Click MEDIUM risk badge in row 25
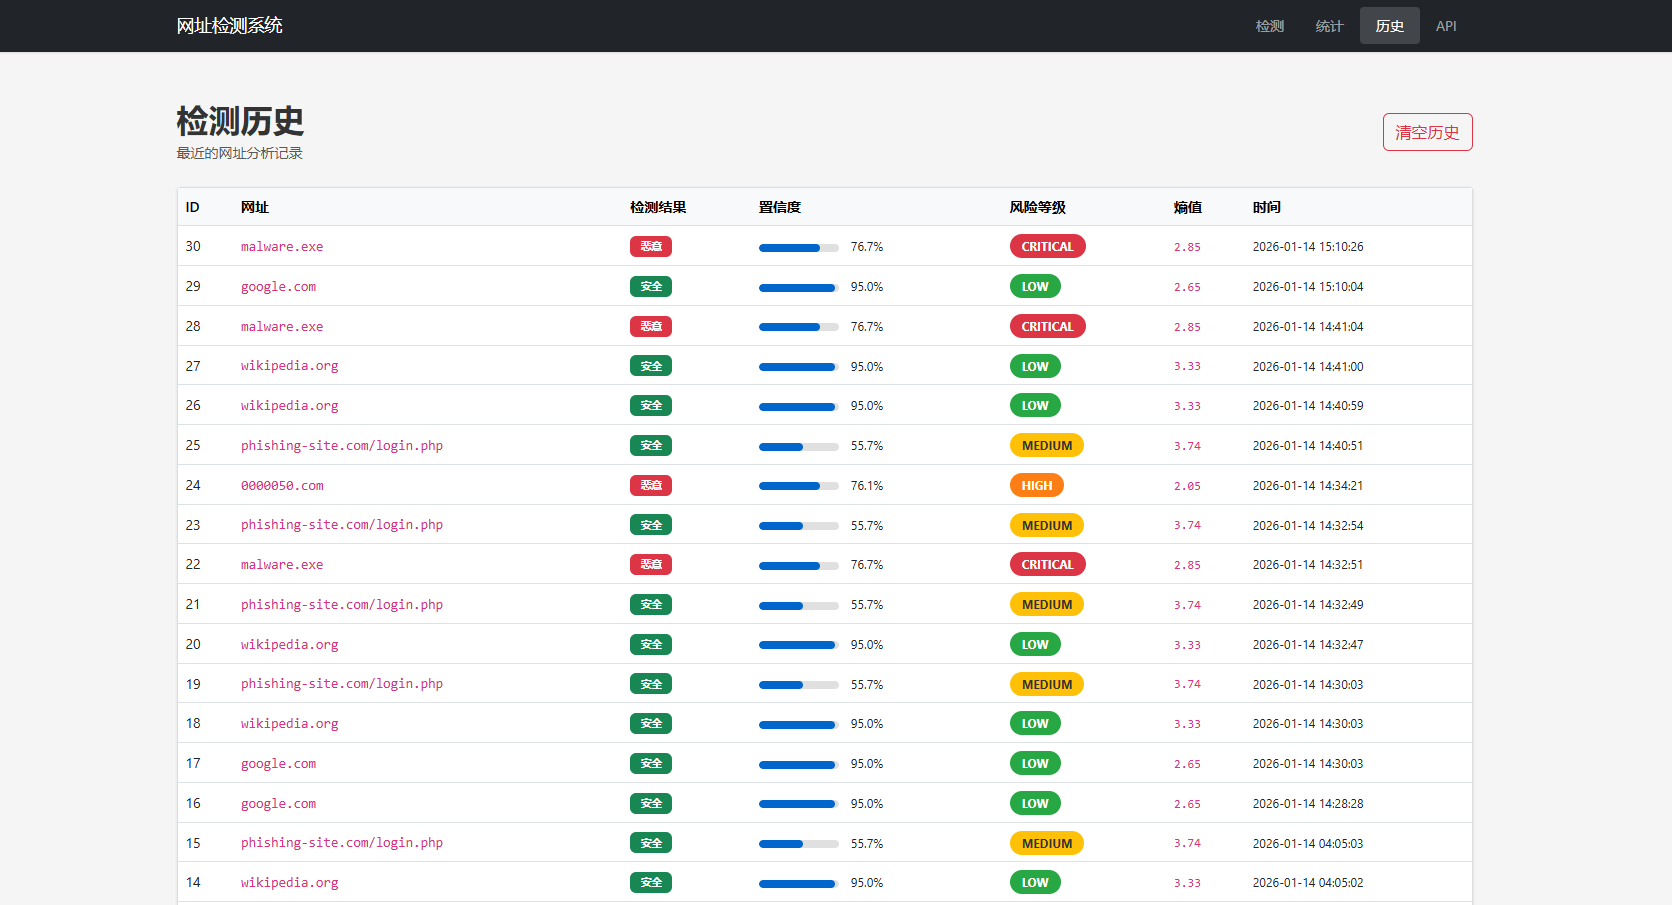This screenshot has width=1672, height=905. (x=1047, y=445)
